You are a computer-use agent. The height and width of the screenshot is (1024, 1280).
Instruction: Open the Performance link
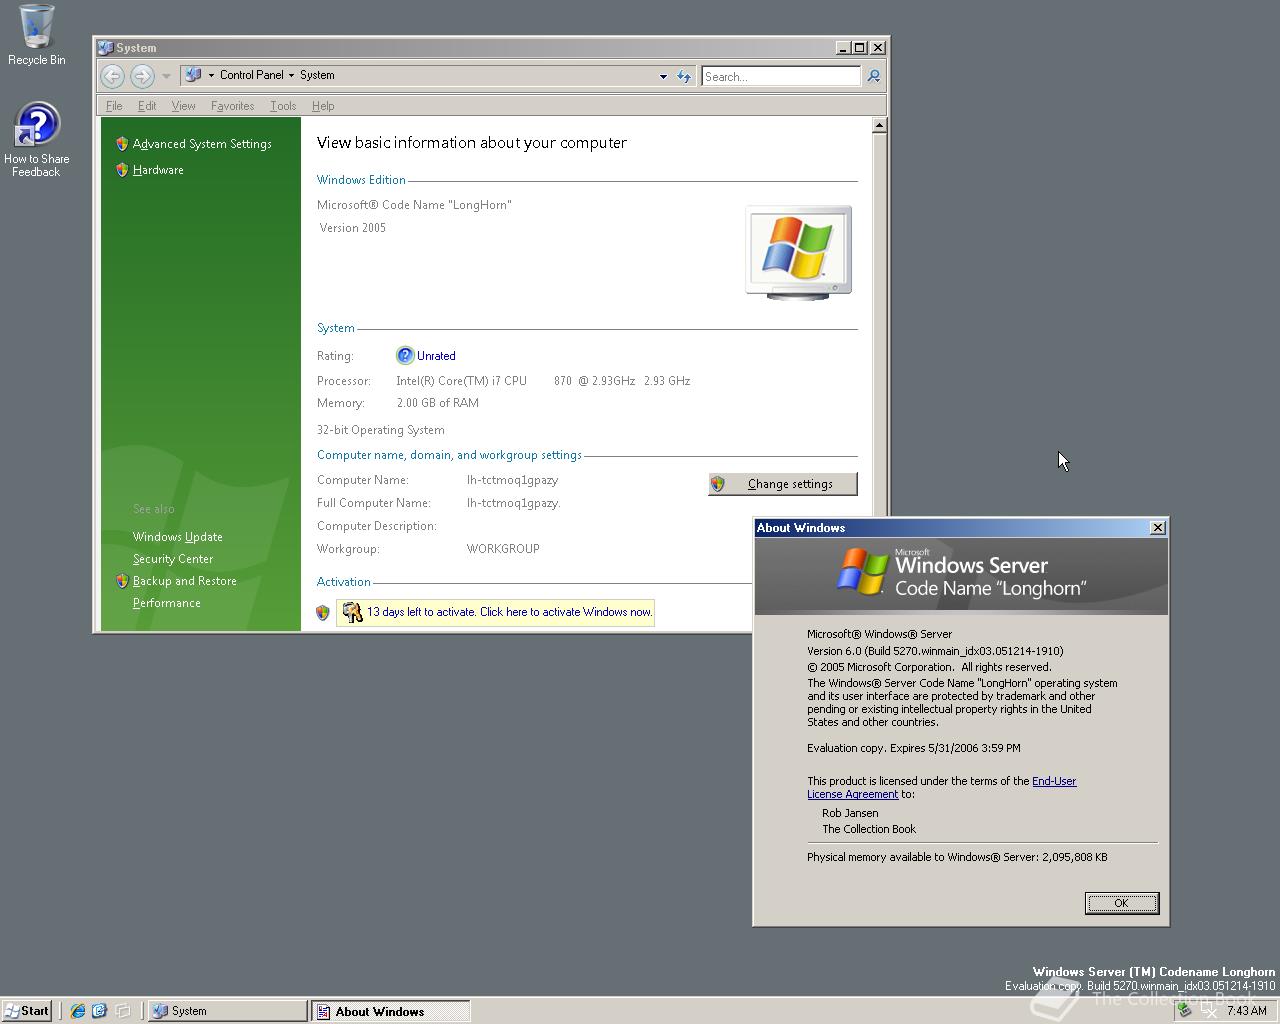pyautogui.click(x=167, y=603)
